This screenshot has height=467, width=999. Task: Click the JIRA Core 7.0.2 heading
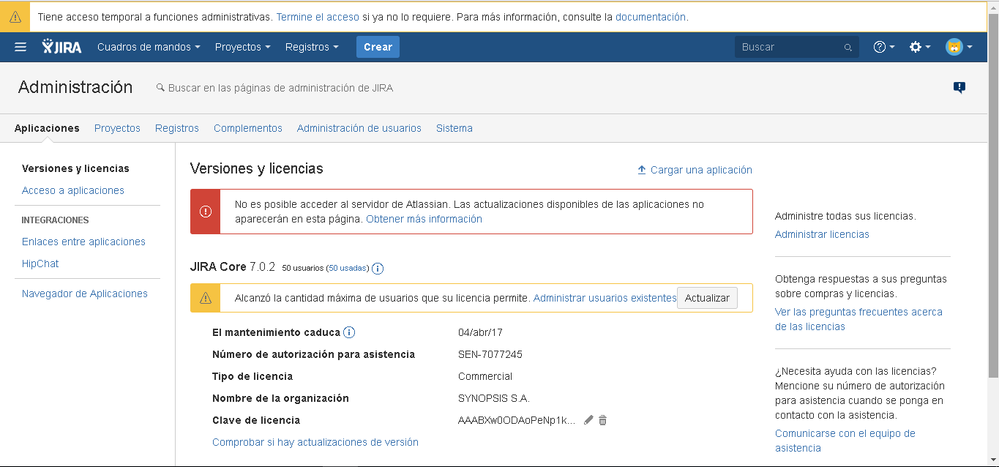233,267
